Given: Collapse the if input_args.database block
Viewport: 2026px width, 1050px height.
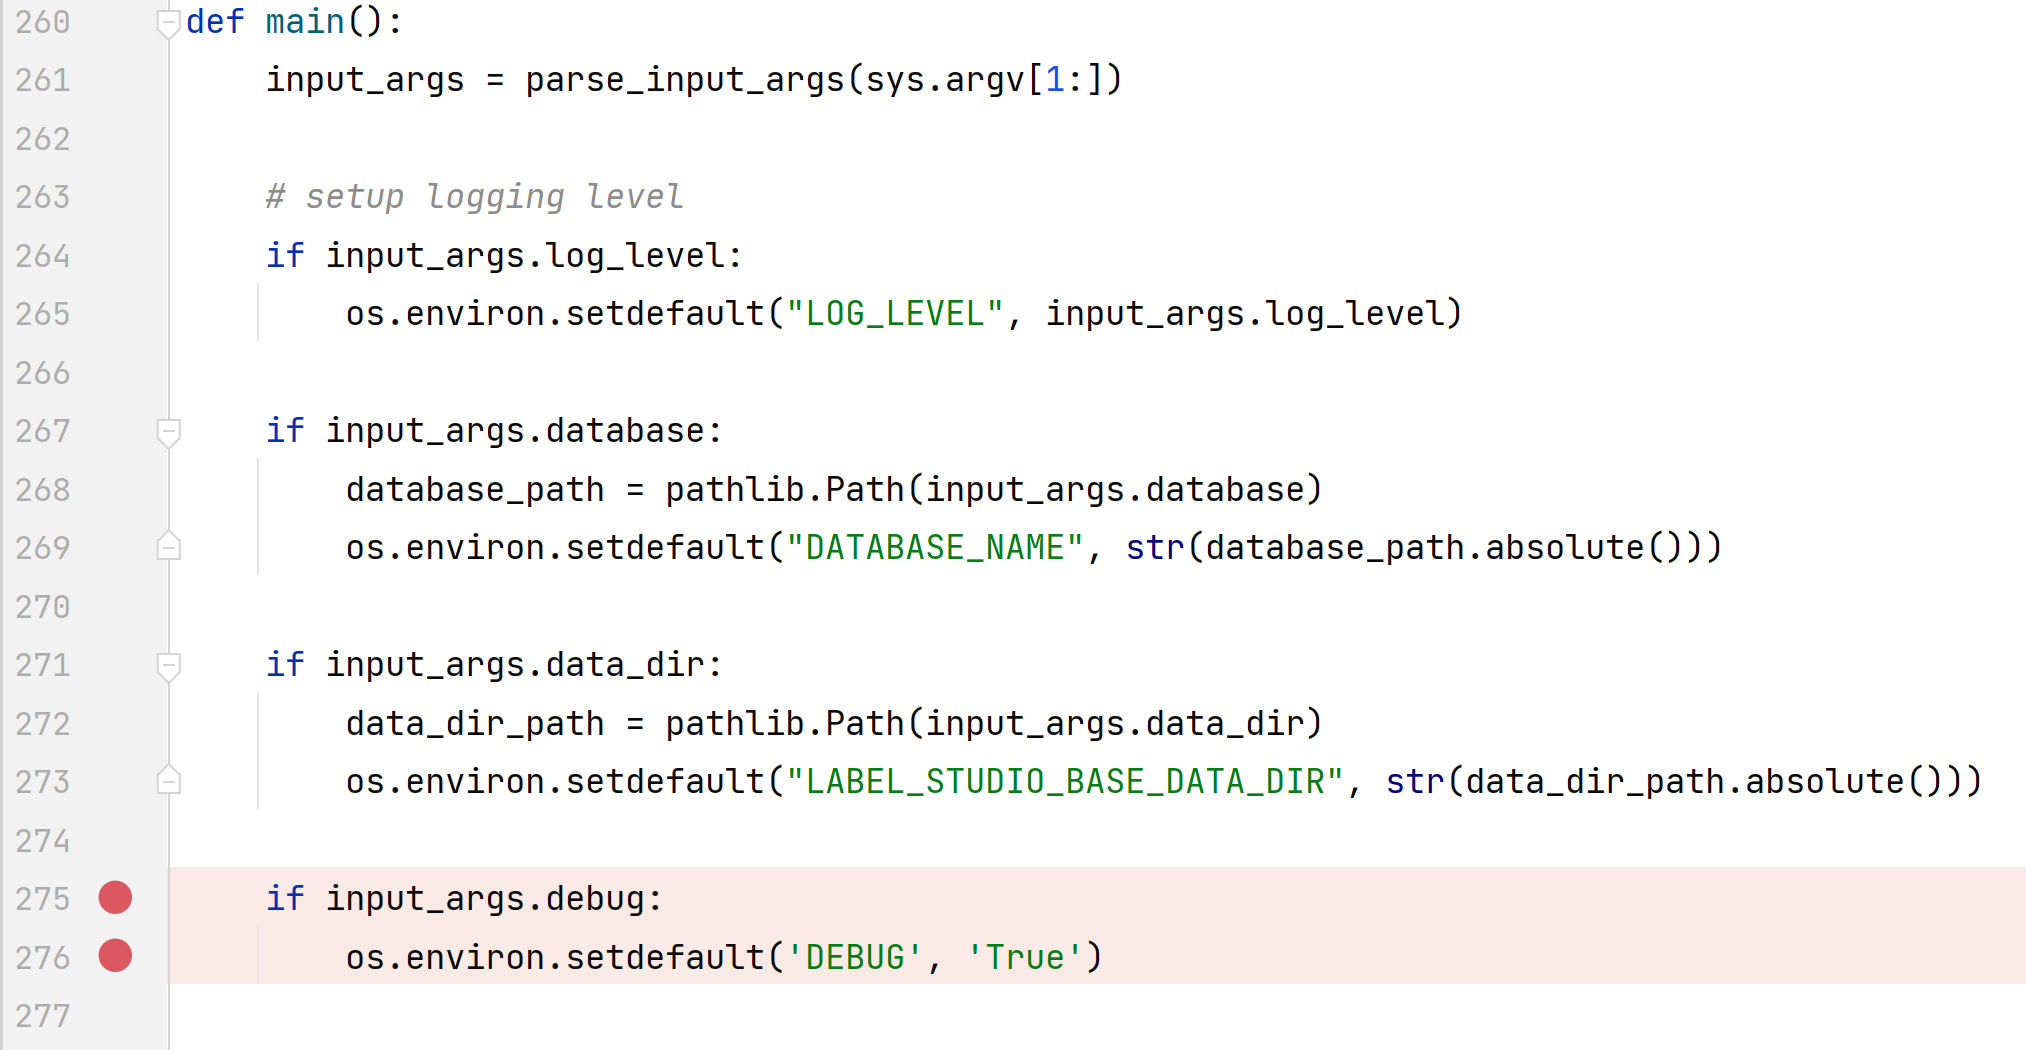Looking at the screenshot, I should (x=169, y=432).
